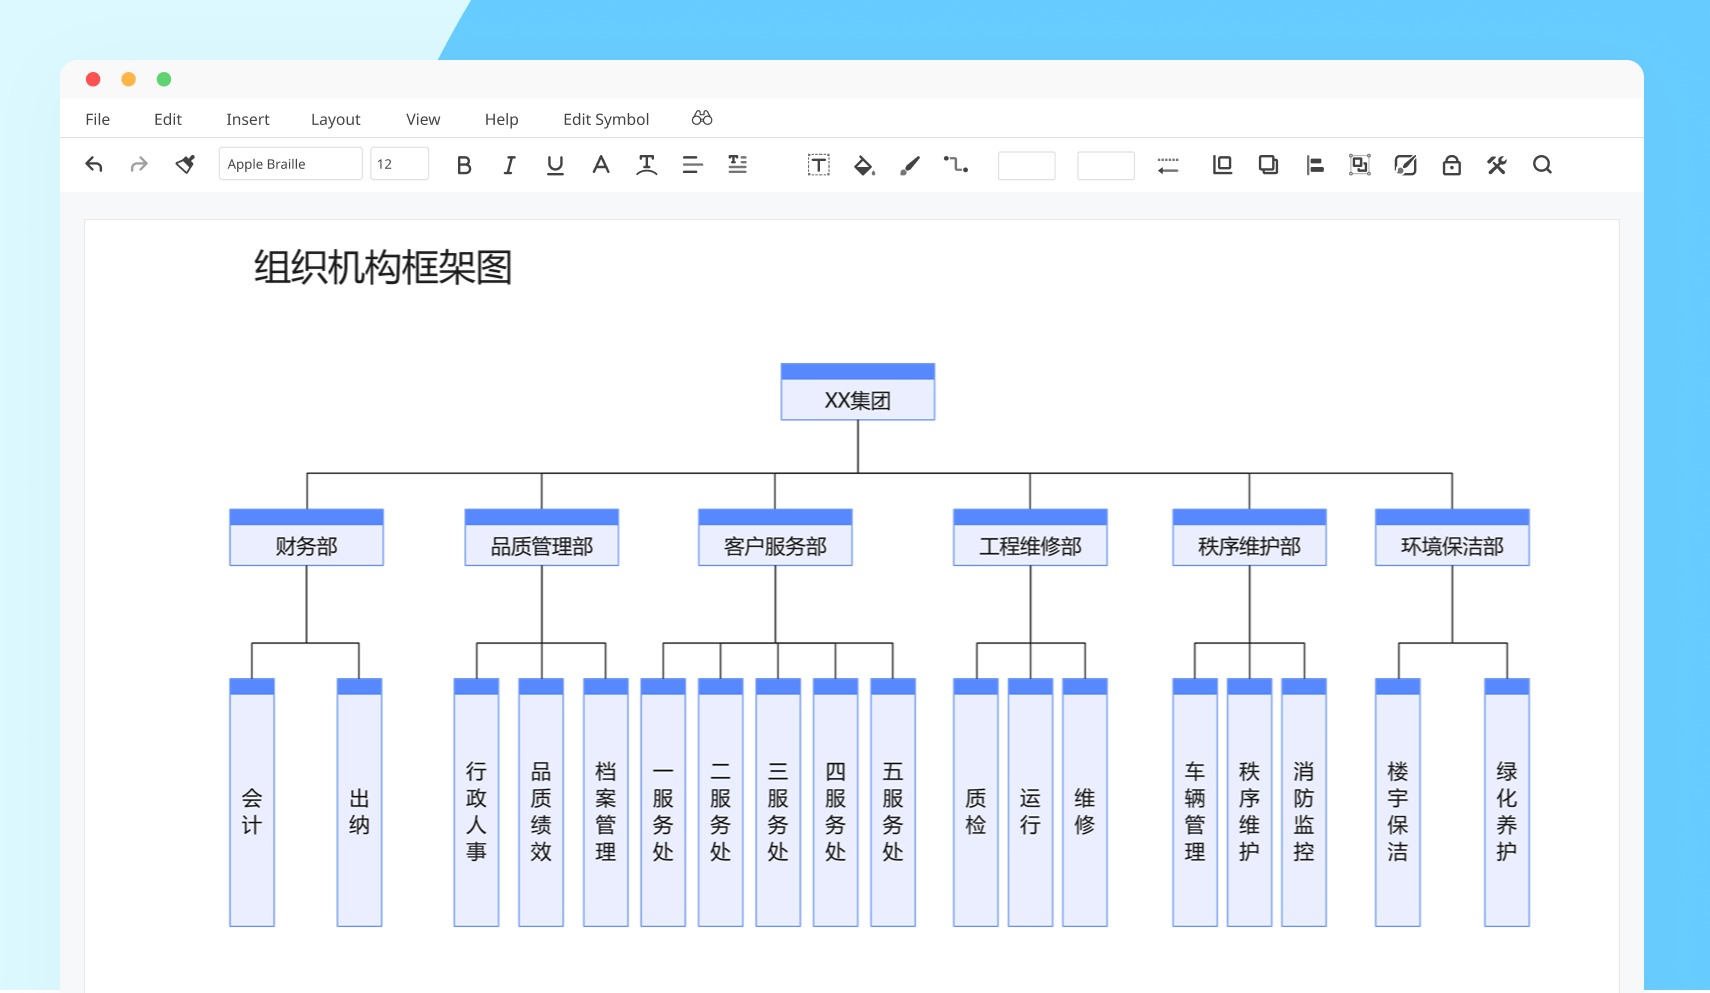Open the Layout menu
Image resolution: width=1710 pixels, height=993 pixels.
pyautogui.click(x=336, y=119)
